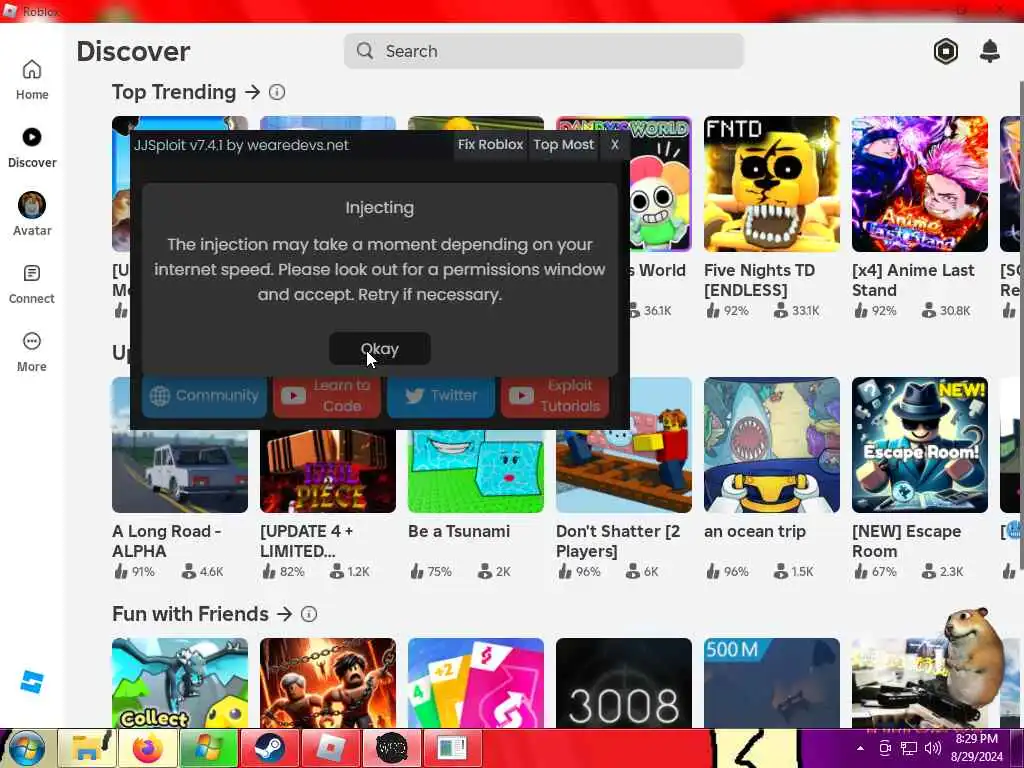Image resolution: width=1024 pixels, height=768 pixels.
Task: Open the 500M game thumbnail
Action: point(772,682)
